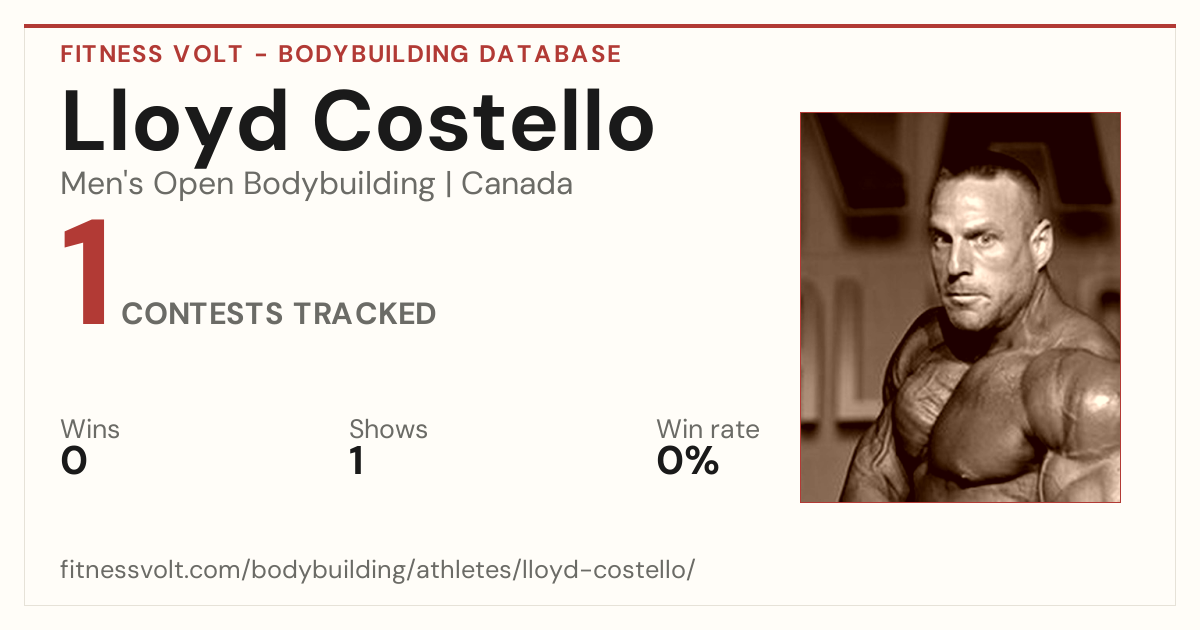The width and height of the screenshot is (1200, 630).
Task: Open the fitnessvolt.com athlete profile URL
Action: (x=377, y=570)
